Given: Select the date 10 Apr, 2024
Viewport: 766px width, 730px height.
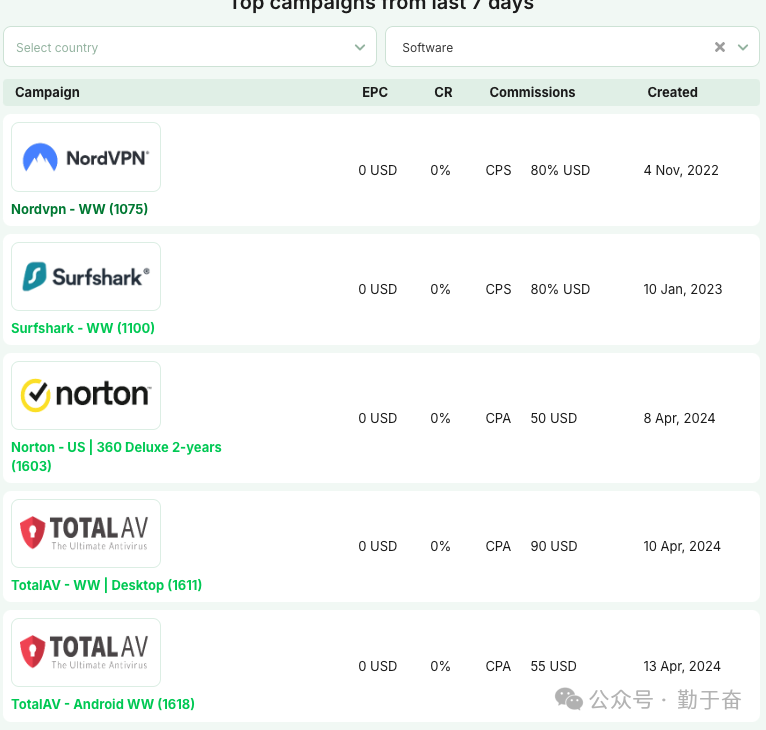Looking at the screenshot, I should tap(682, 546).
